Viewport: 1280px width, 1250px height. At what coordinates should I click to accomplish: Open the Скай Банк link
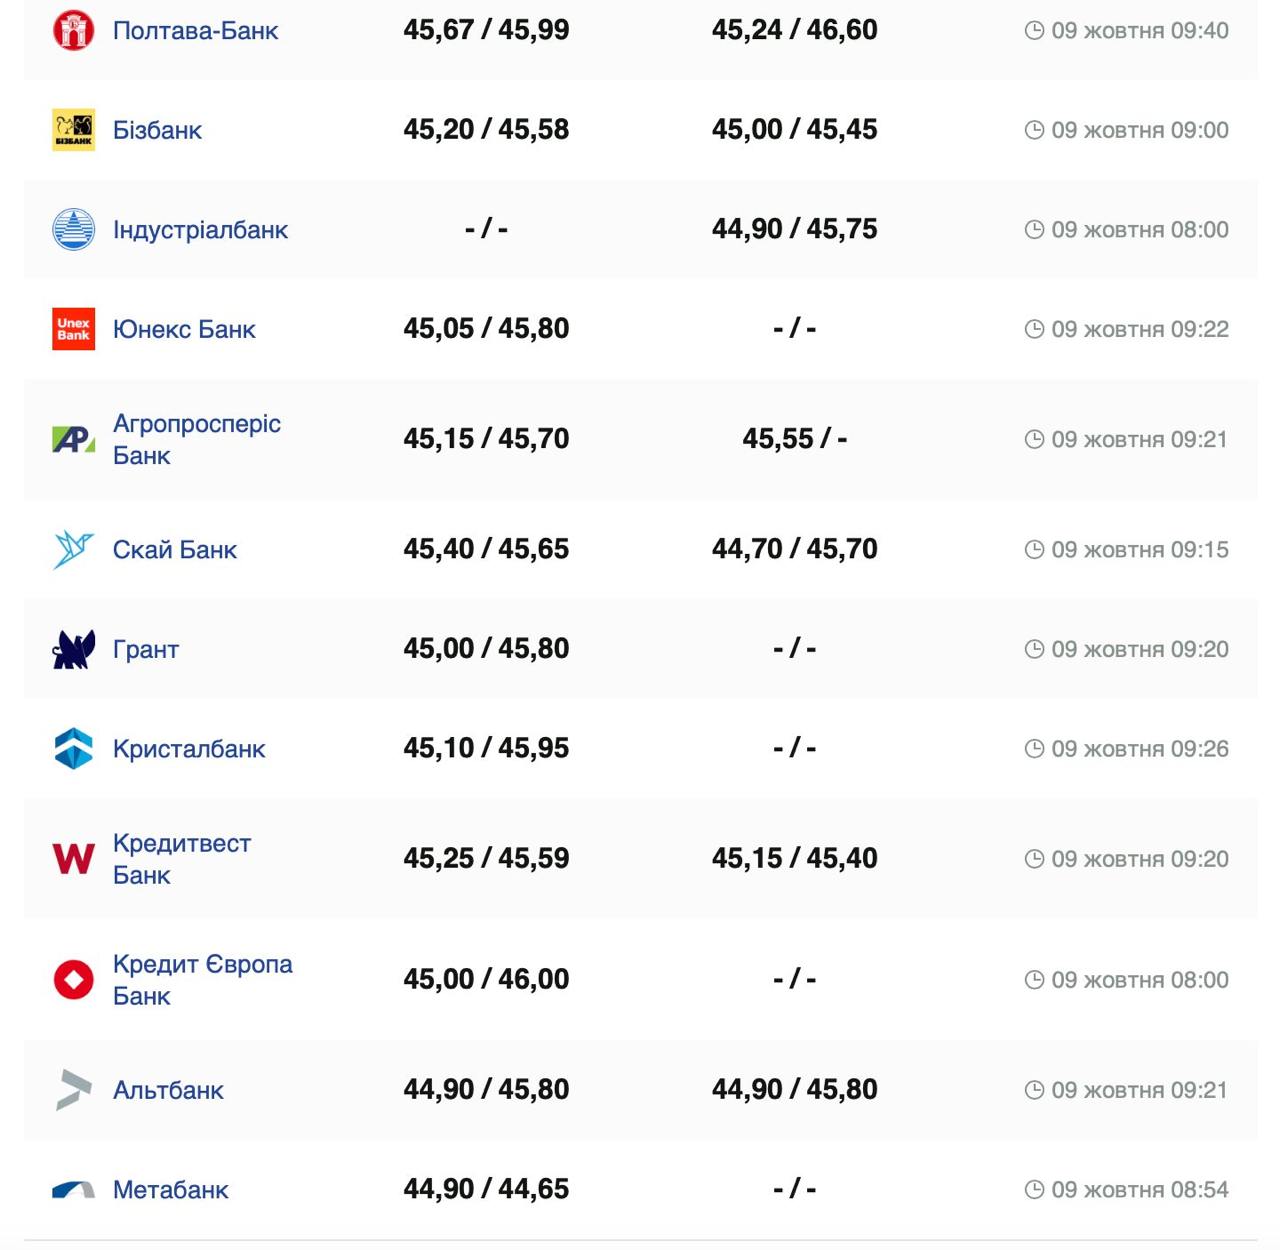pyautogui.click(x=175, y=550)
